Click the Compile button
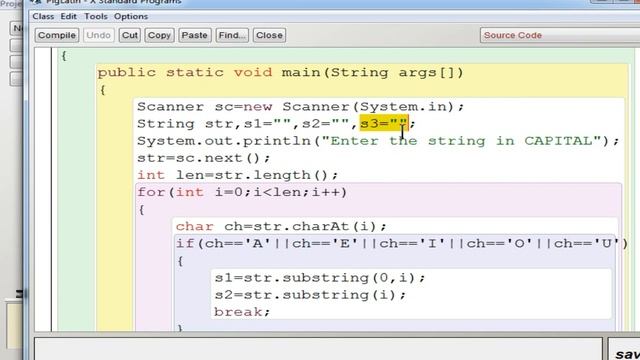Image resolution: width=640 pixels, height=360 pixels. coord(57,36)
